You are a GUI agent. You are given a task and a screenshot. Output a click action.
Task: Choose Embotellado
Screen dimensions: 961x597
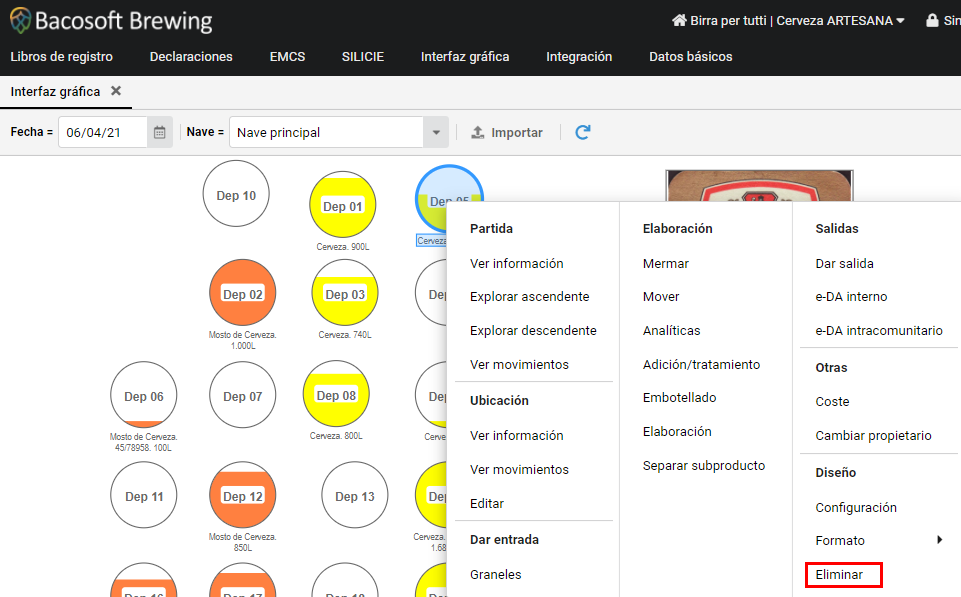pos(679,398)
